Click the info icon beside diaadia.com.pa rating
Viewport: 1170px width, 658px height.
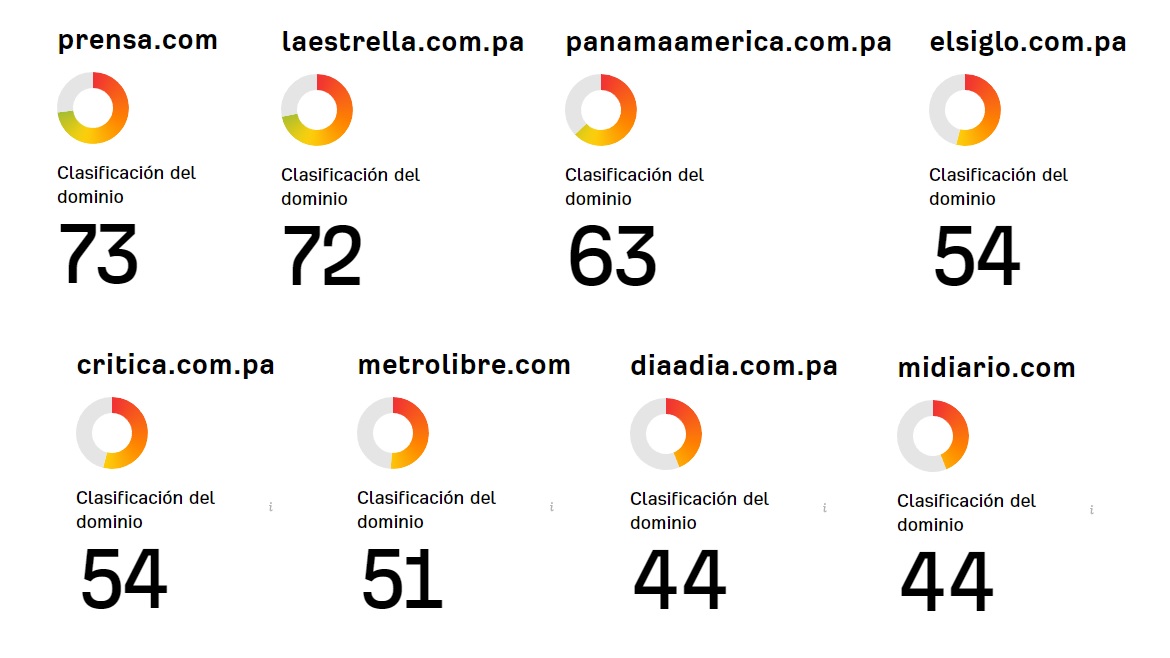[x=825, y=508]
